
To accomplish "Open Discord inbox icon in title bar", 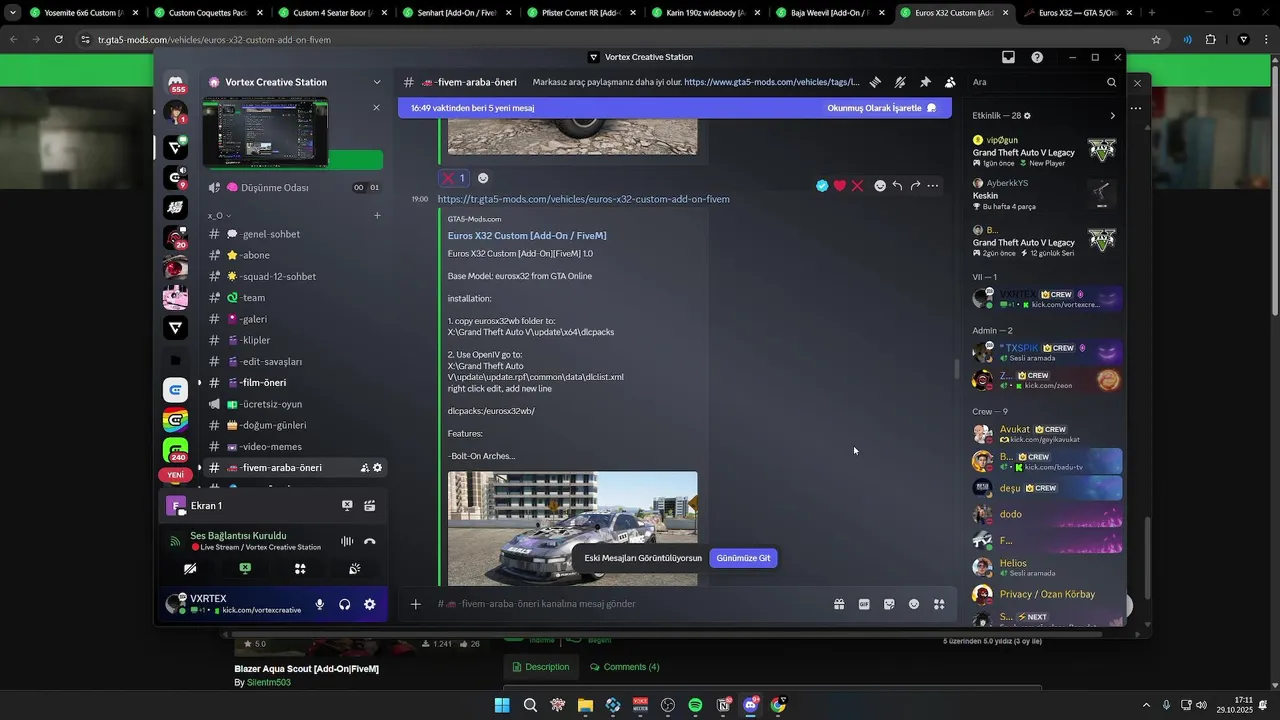I will click(x=1008, y=57).
